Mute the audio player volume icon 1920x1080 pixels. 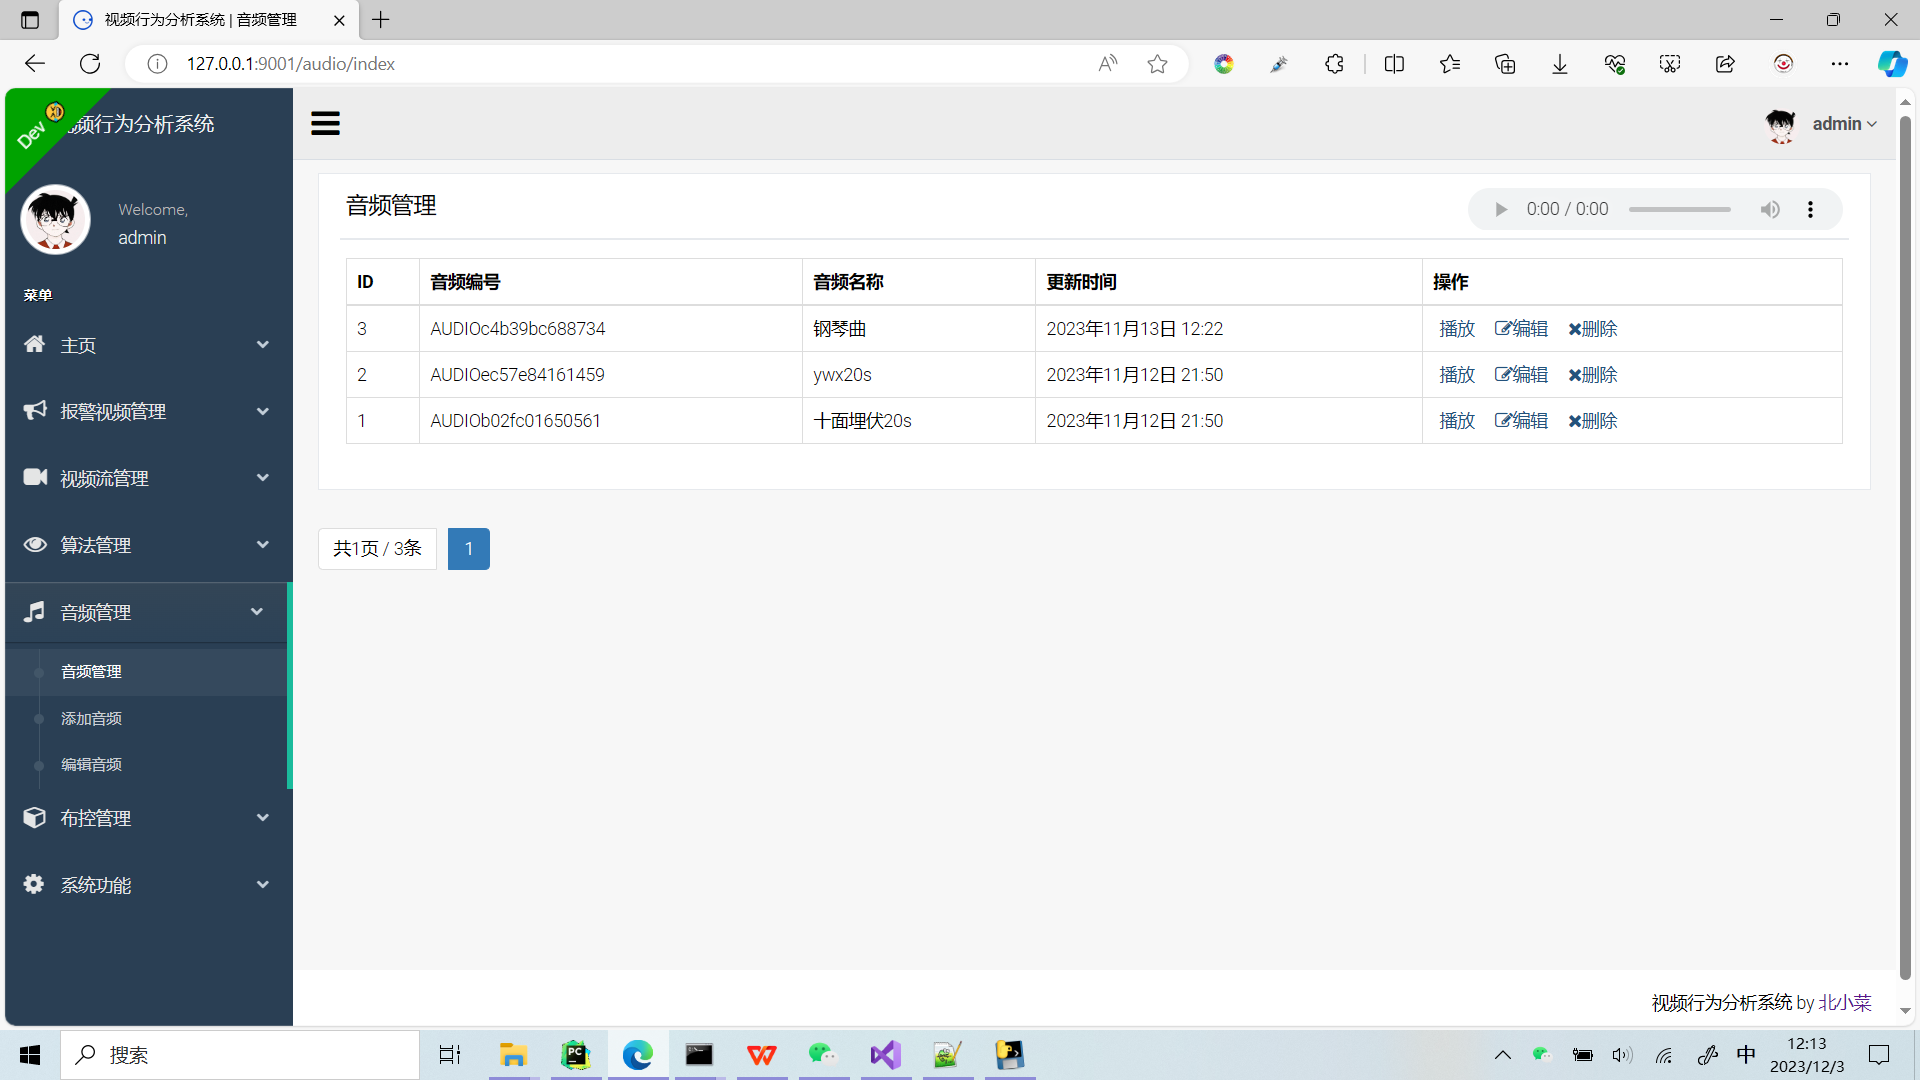click(1770, 209)
